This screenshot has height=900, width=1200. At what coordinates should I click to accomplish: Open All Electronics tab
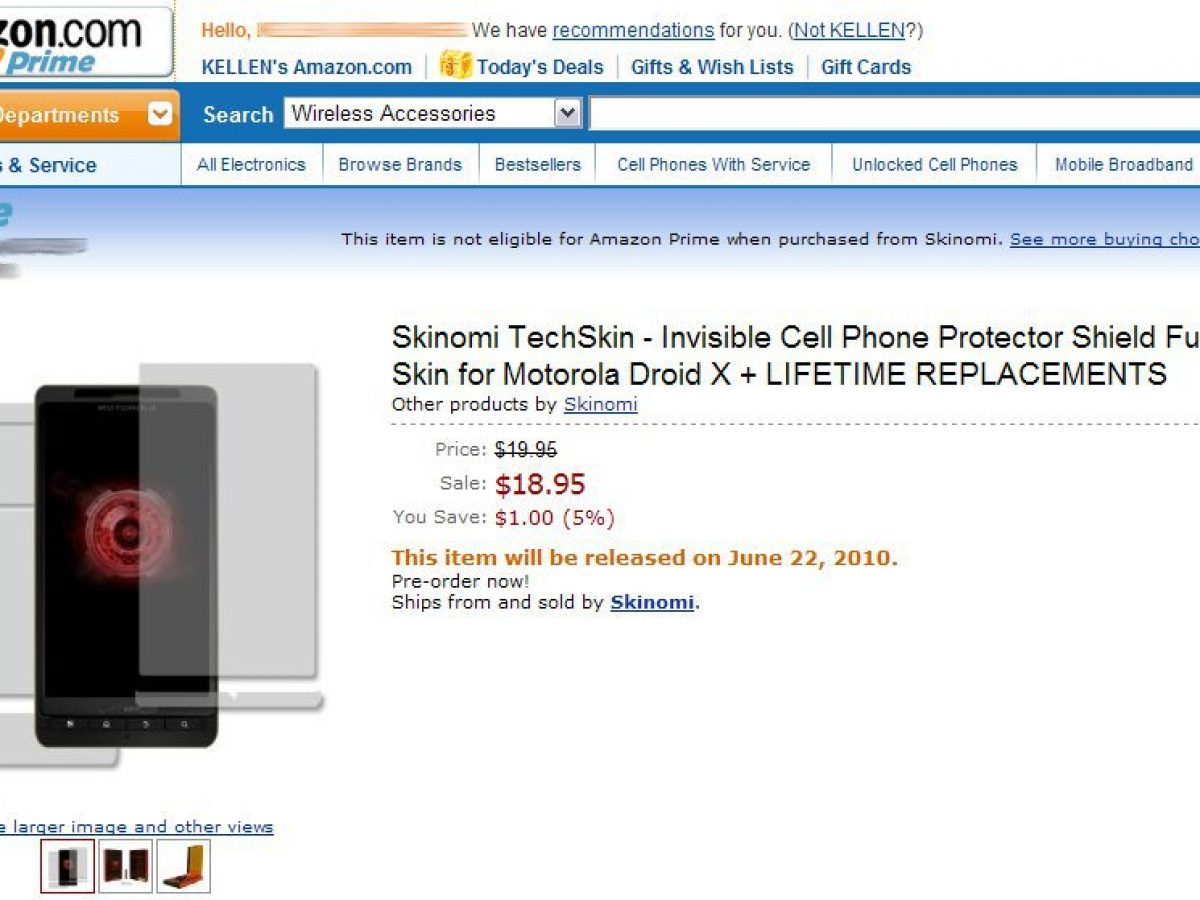point(251,165)
